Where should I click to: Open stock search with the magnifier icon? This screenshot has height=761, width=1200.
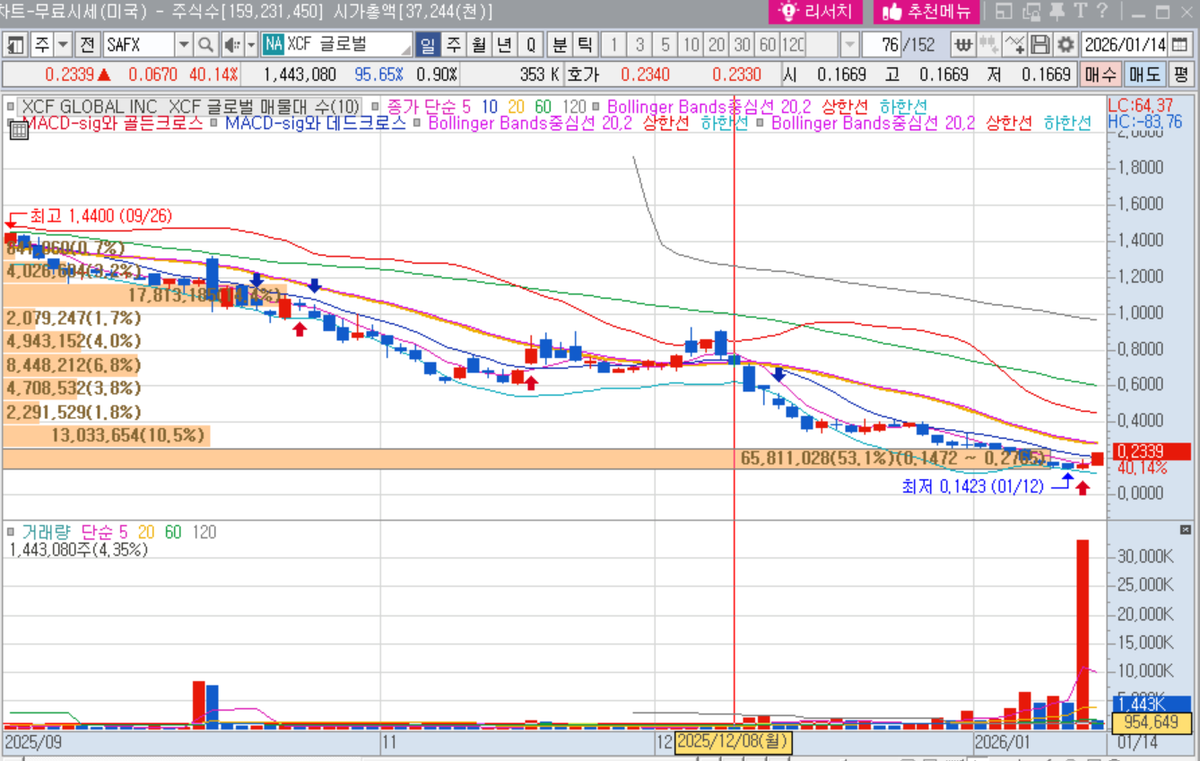205,45
